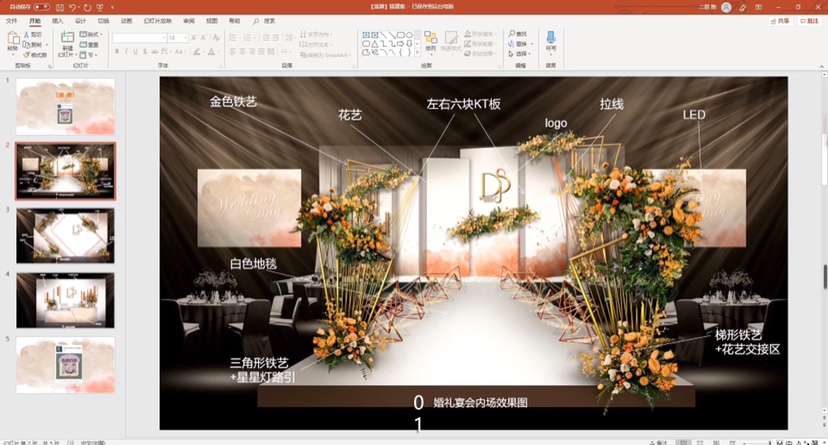828x445 pixels.
Task: Open the font size dropdown
Action: click(185, 38)
